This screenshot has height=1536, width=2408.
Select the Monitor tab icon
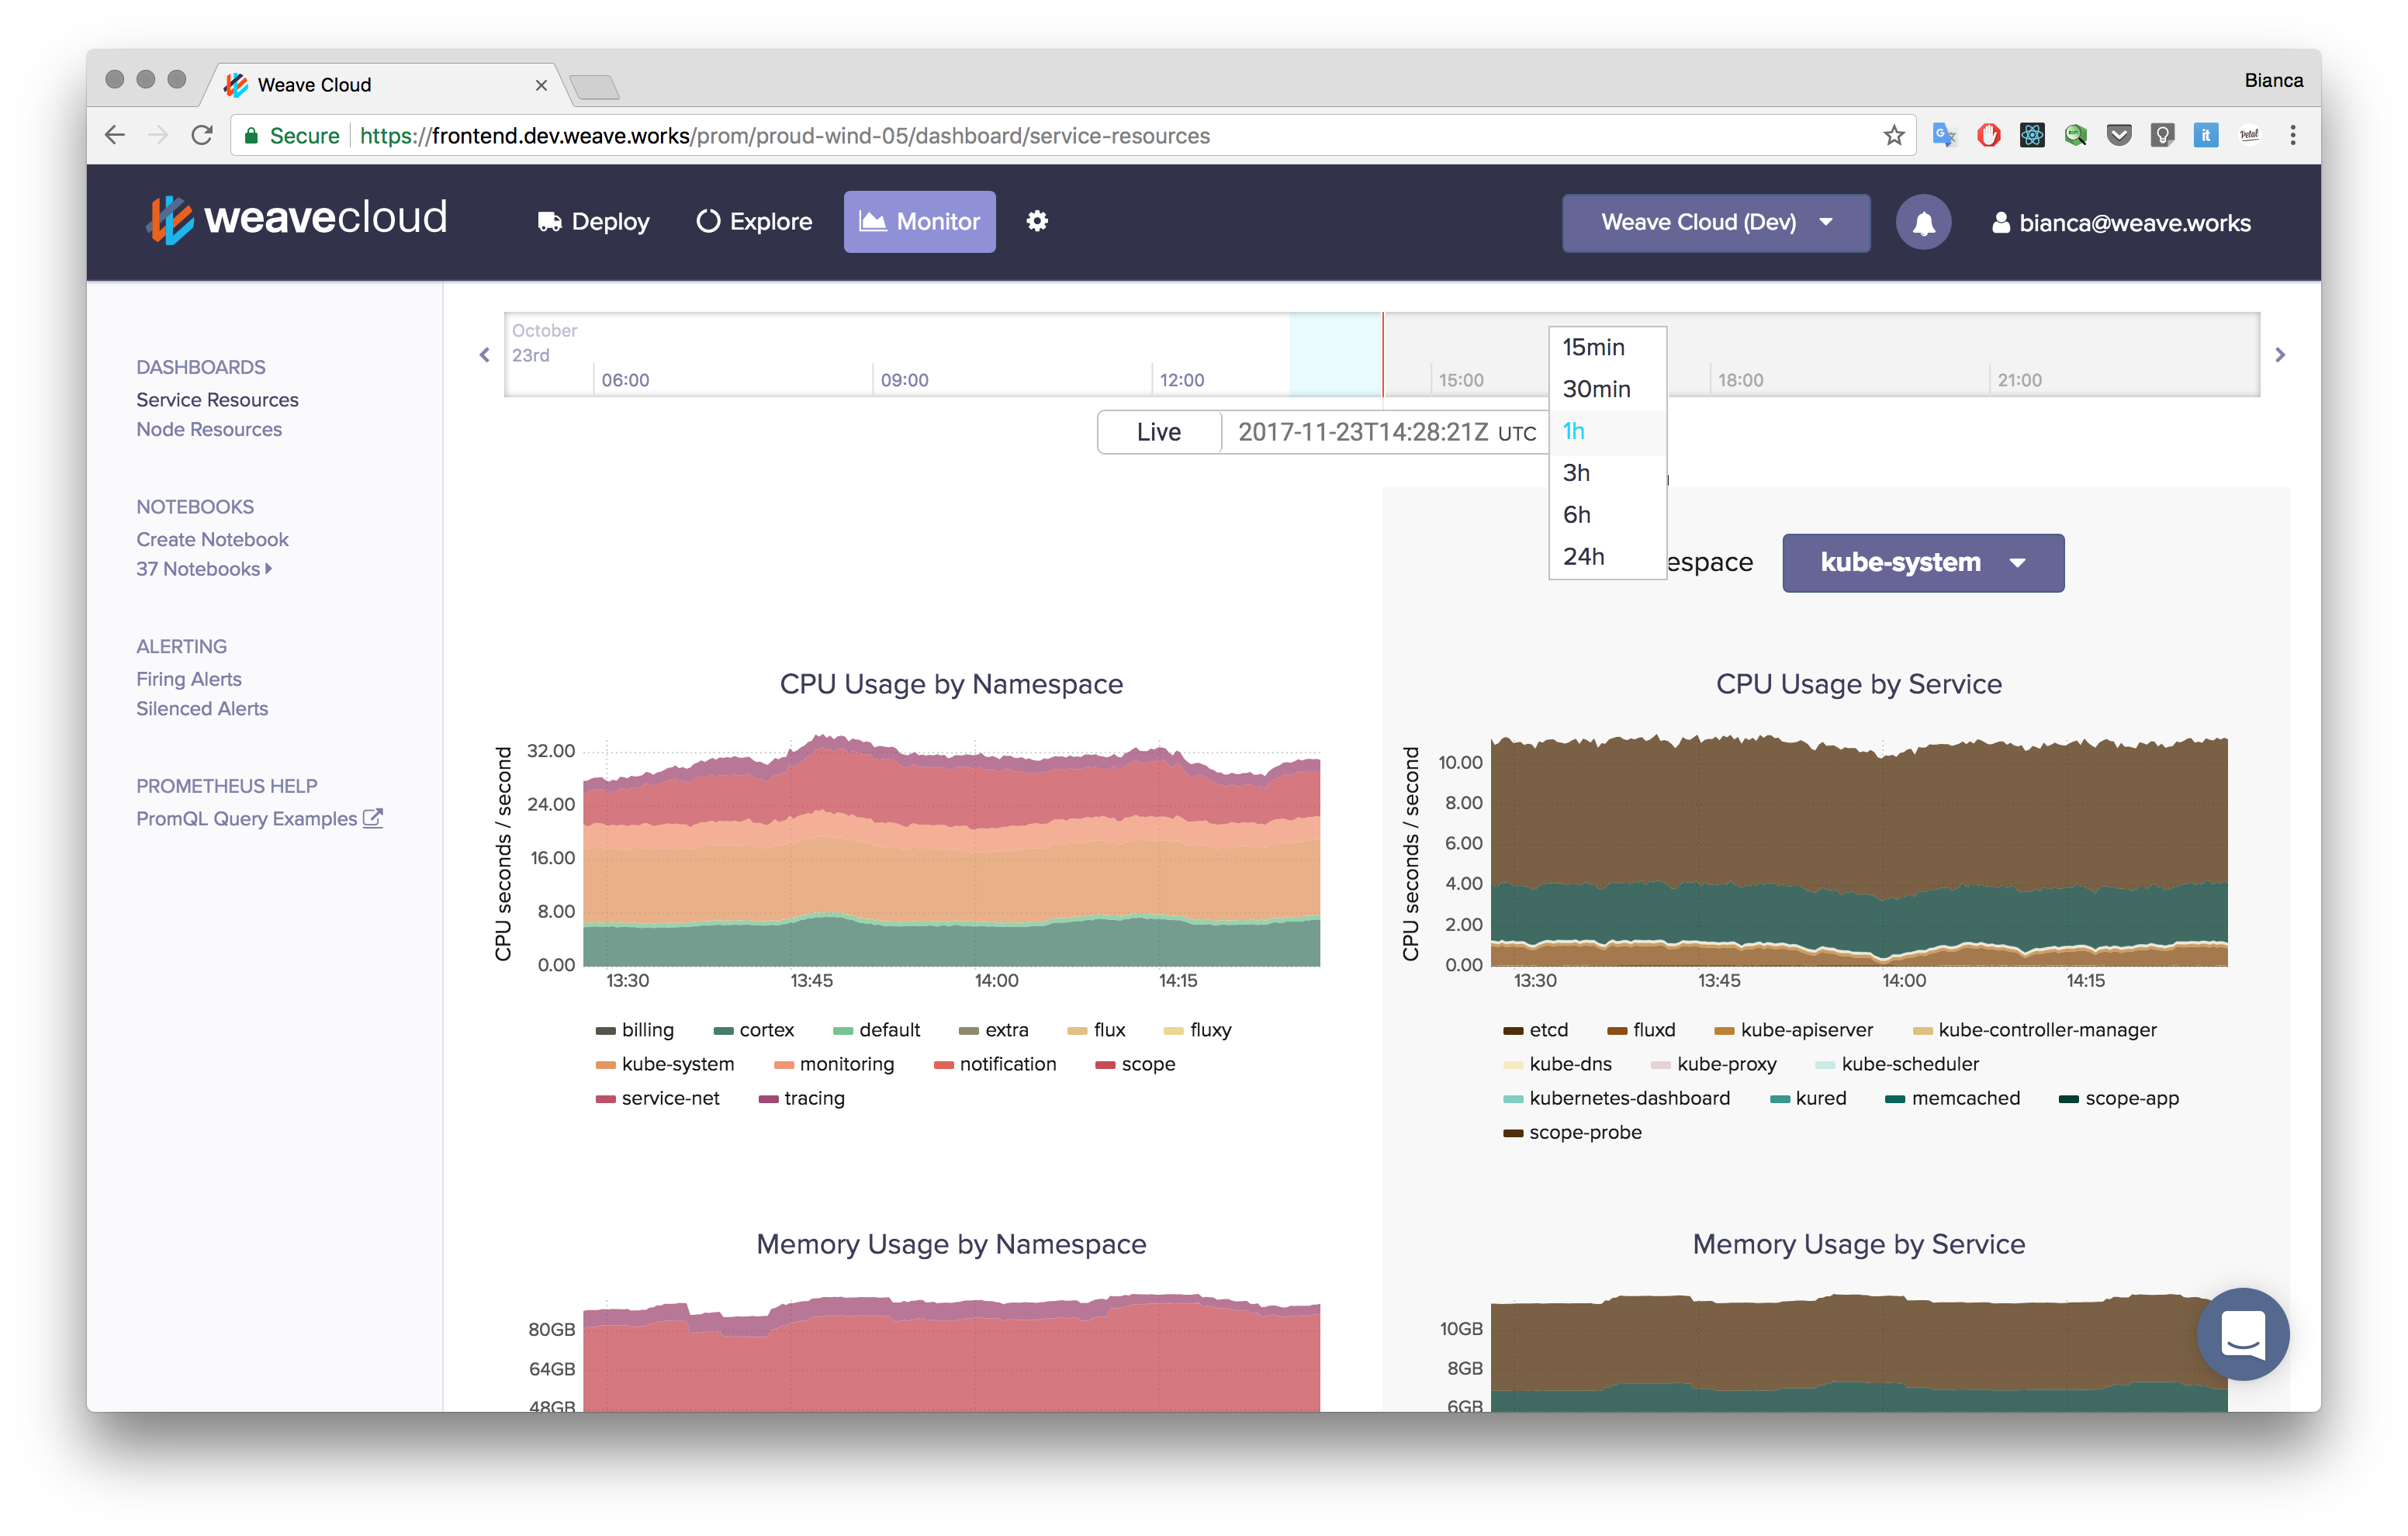pyautogui.click(x=872, y=222)
